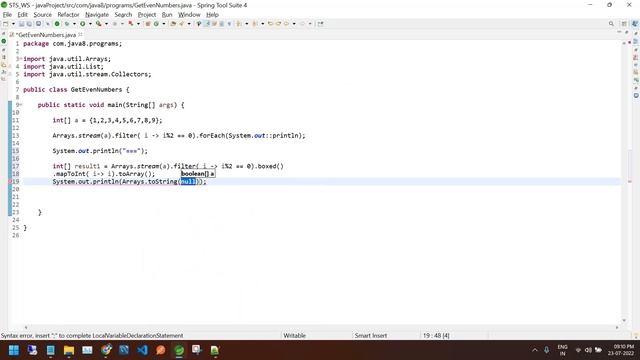Toggle the highlighted Mark Occurrences toolbar button
This screenshot has height=360, width=640.
[x=207, y=24]
